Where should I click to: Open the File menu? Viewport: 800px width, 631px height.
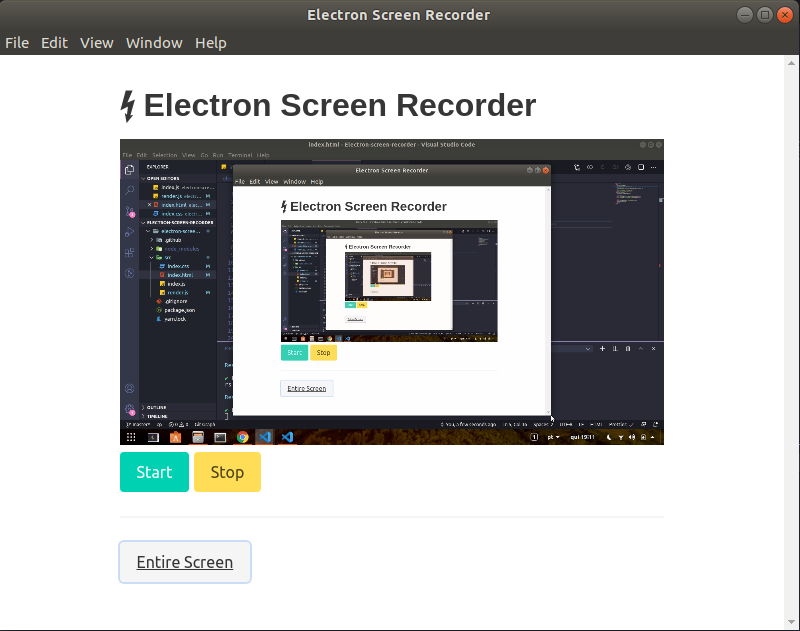(x=17, y=43)
